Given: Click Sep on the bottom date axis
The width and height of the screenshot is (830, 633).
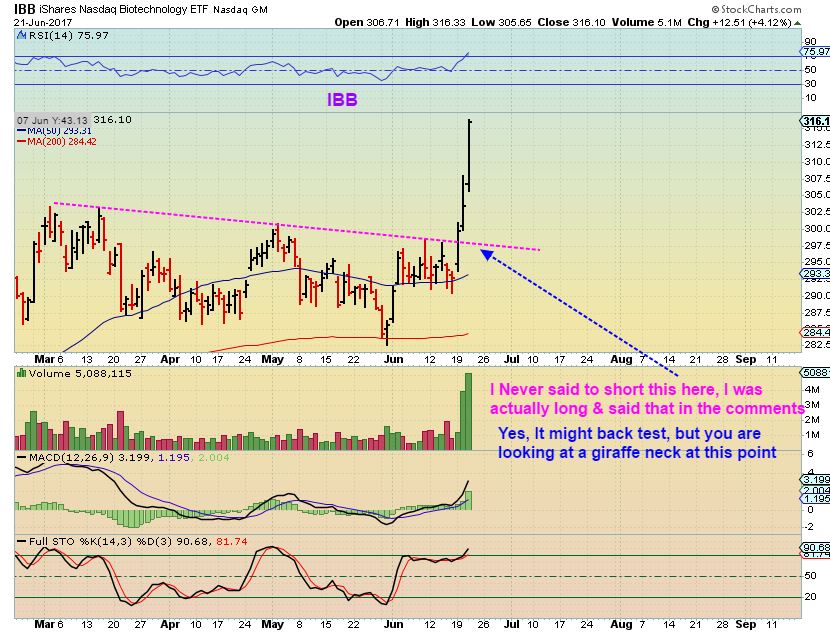Looking at the screenshot, I should [746, 625].
